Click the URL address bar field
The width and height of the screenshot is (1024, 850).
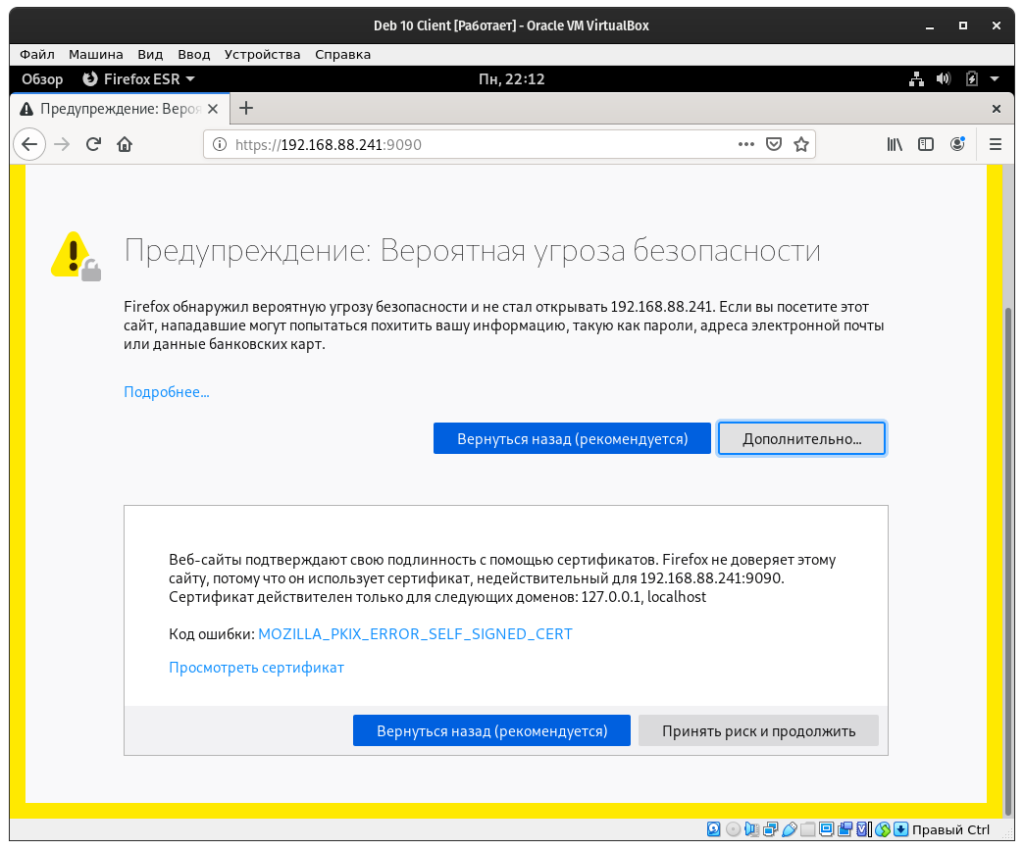pyautogui.click(x=480, y=144)
